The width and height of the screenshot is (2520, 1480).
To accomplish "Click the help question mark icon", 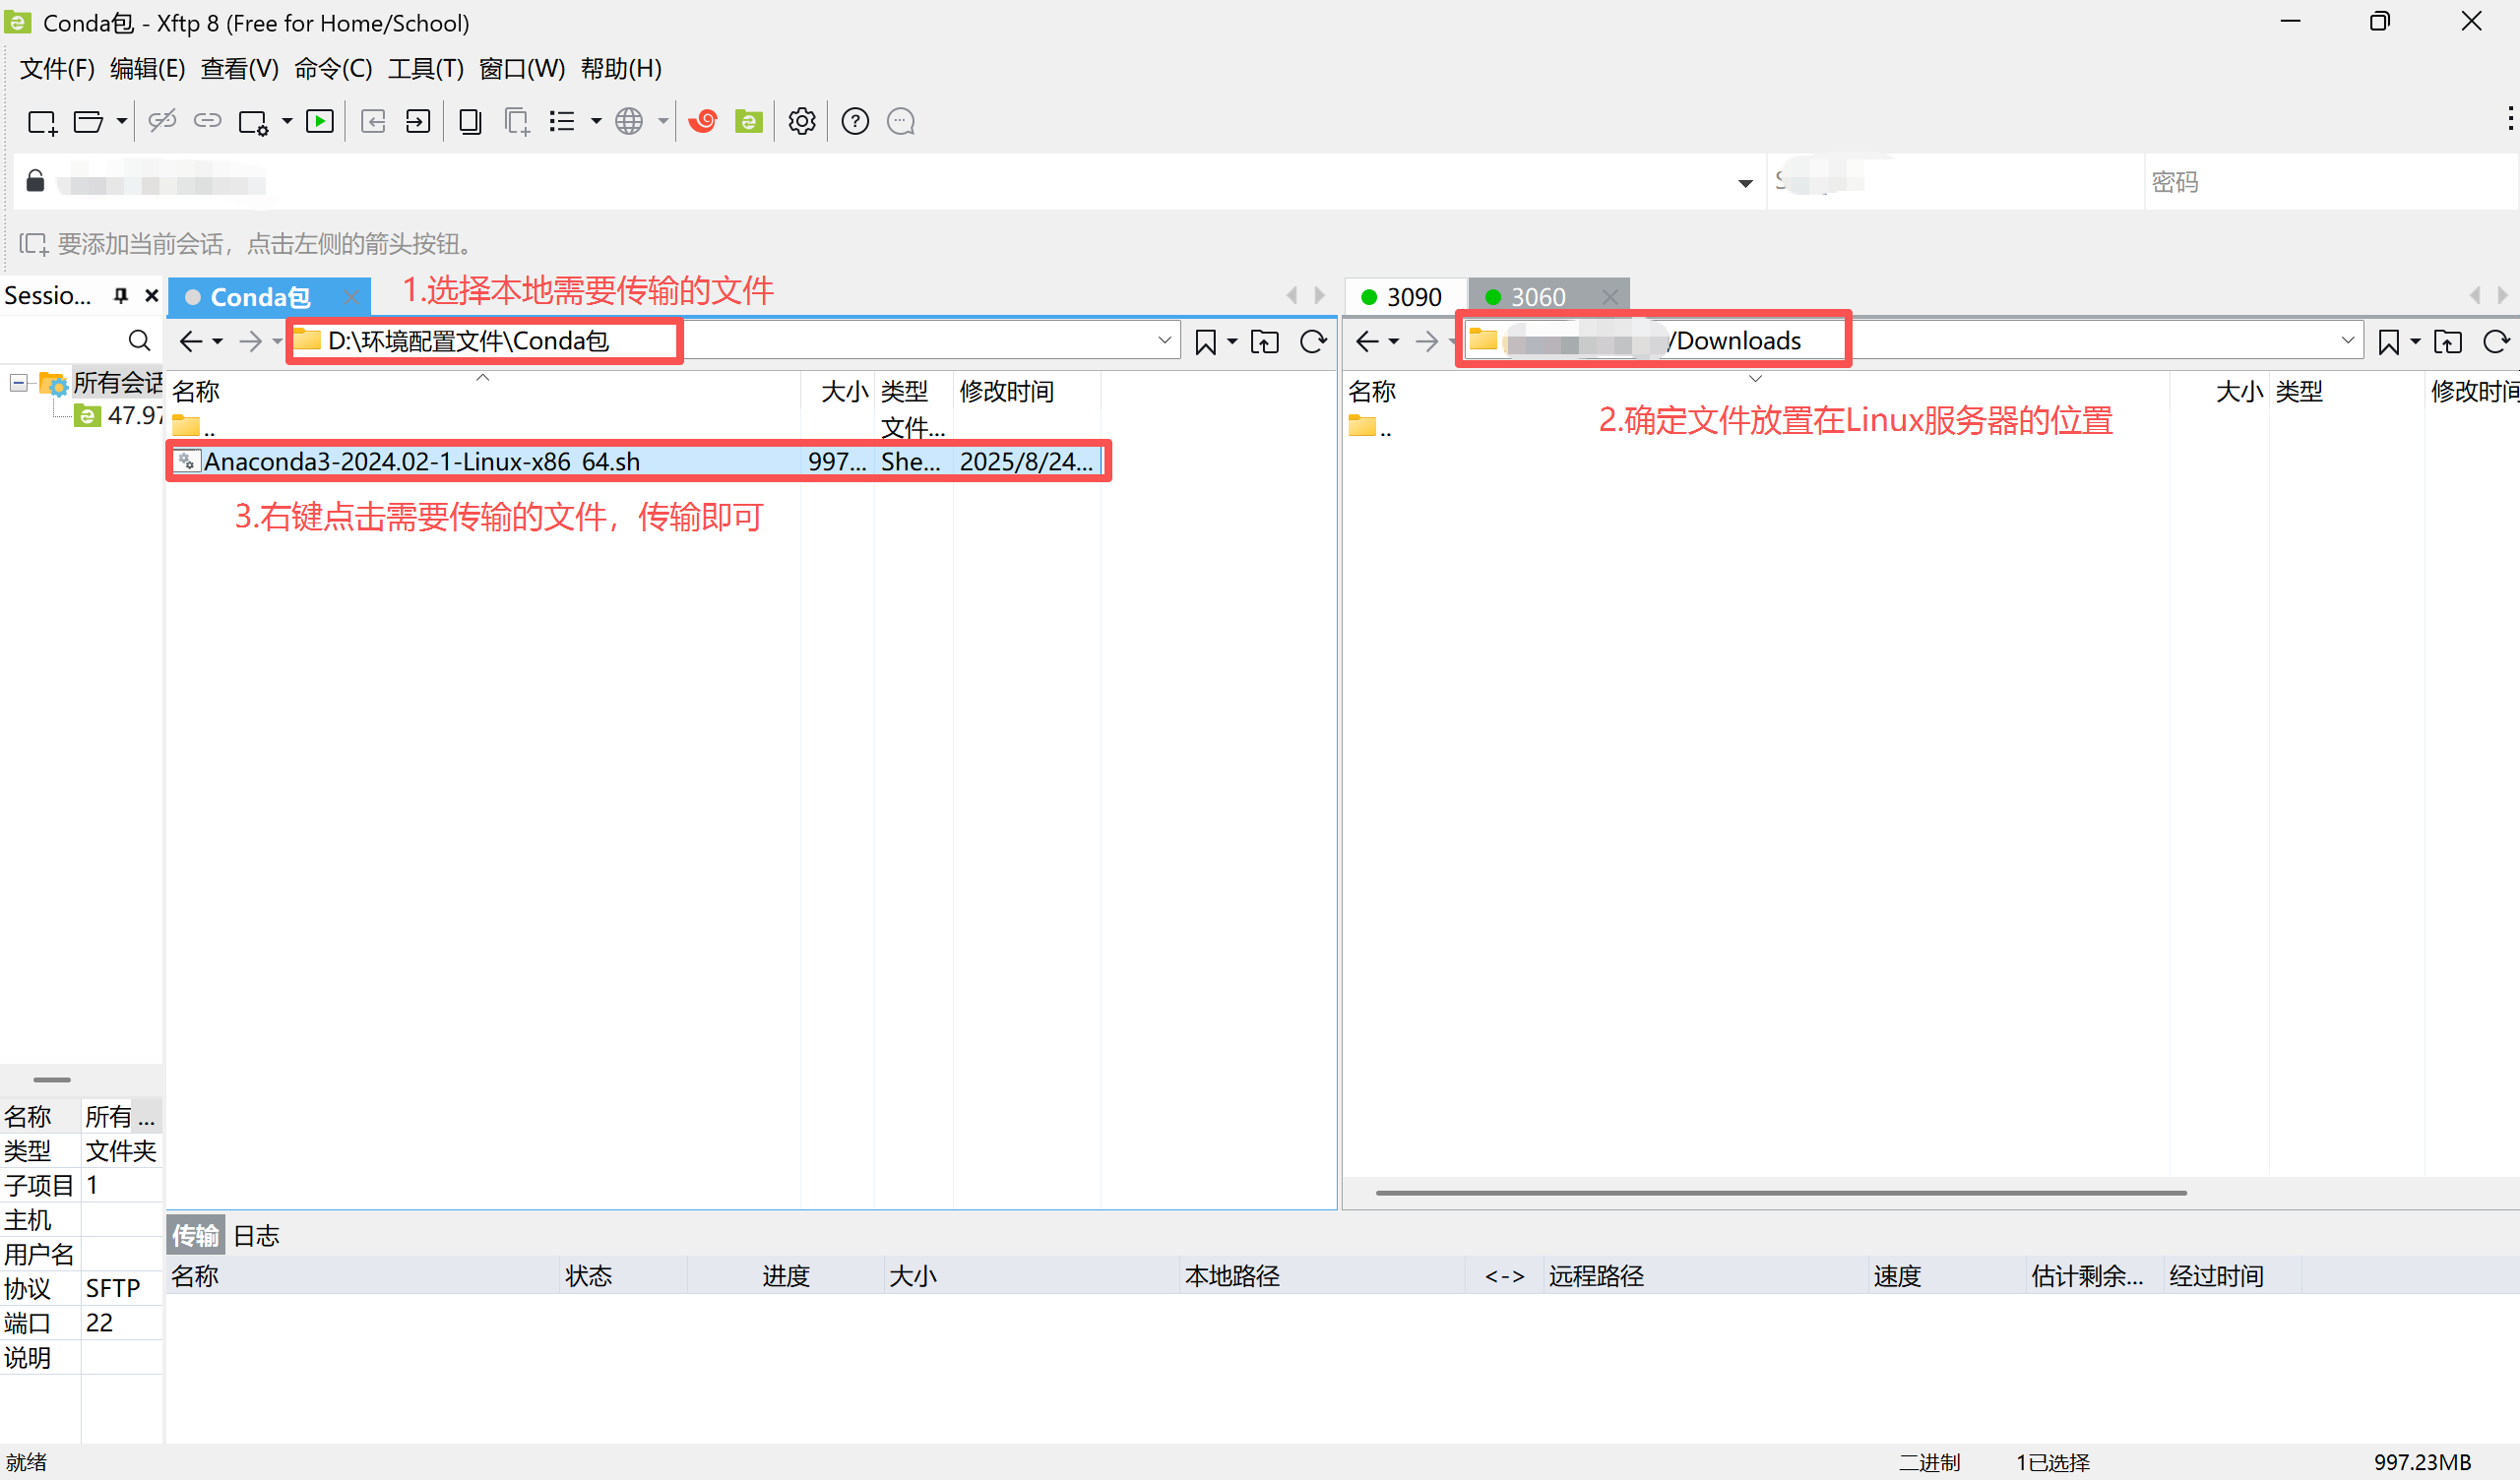I will click(855, 122).
